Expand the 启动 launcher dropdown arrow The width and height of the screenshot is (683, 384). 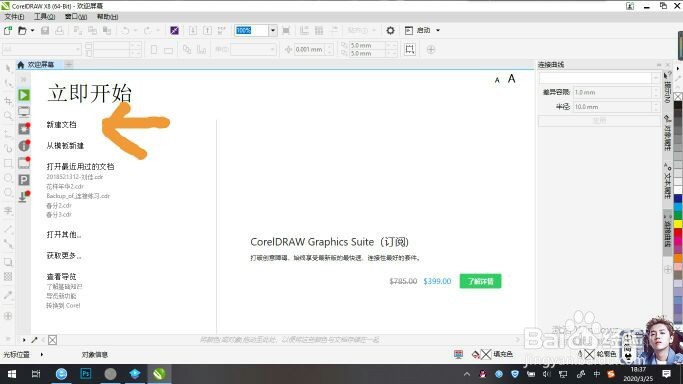click(x=438, y=30)
